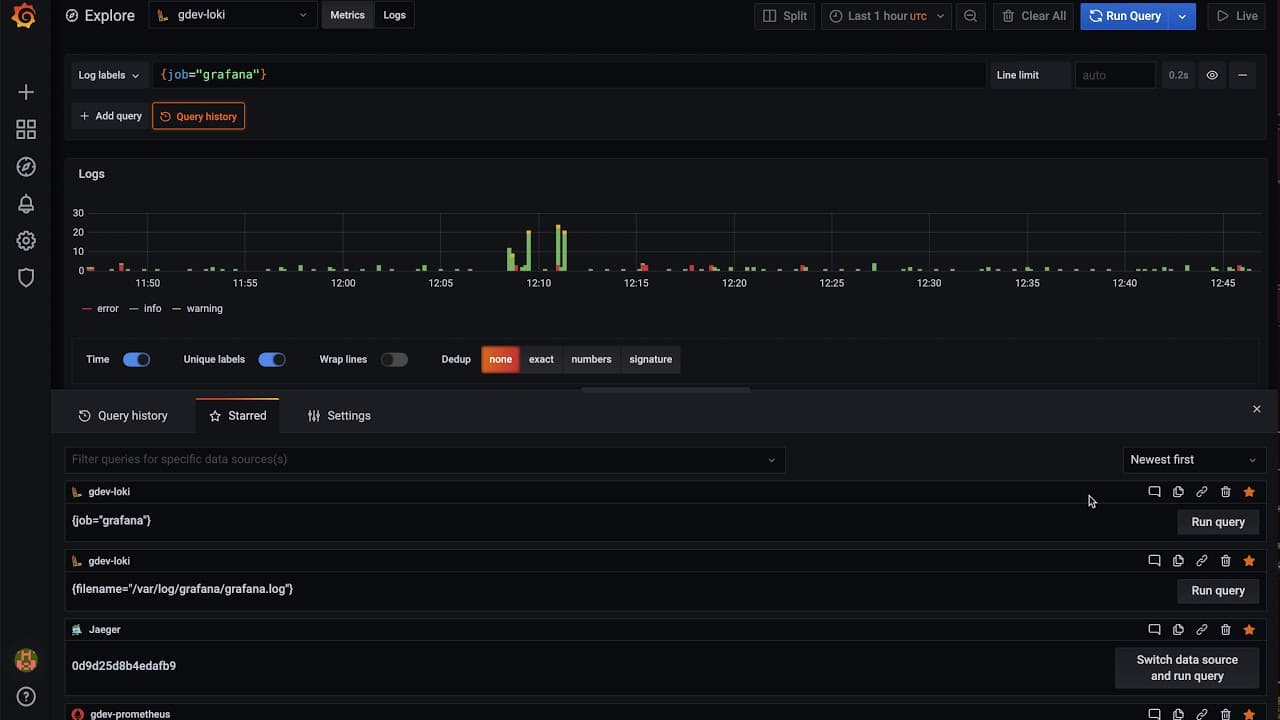Add comment to starred {job="grafana"} query
The image size is (1280, 720).
[1154, 492]
